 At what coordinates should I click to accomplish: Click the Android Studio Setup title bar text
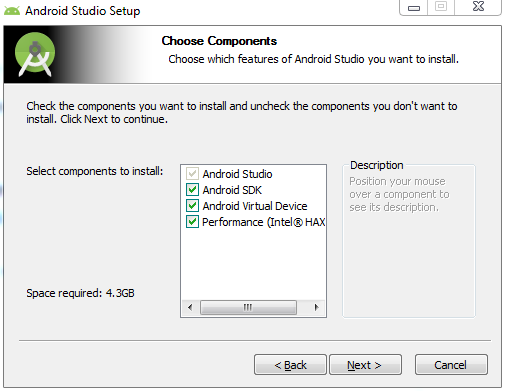[x=83, y=11]
